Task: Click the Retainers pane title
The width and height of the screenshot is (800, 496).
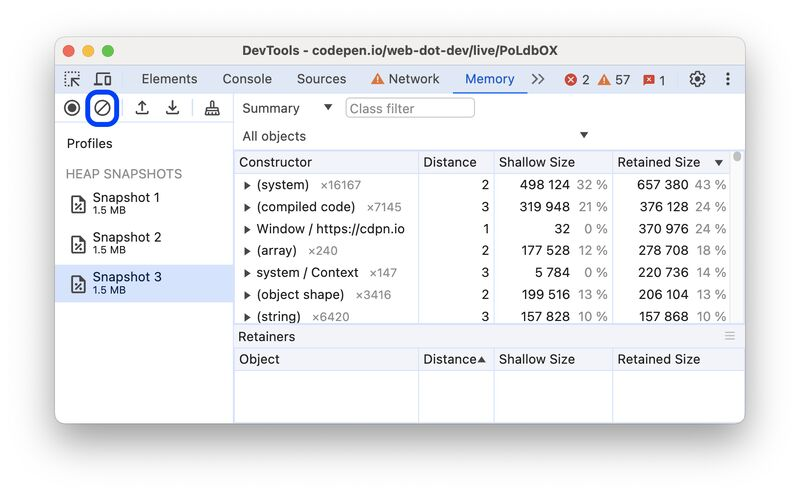Action: click(266, 337)
